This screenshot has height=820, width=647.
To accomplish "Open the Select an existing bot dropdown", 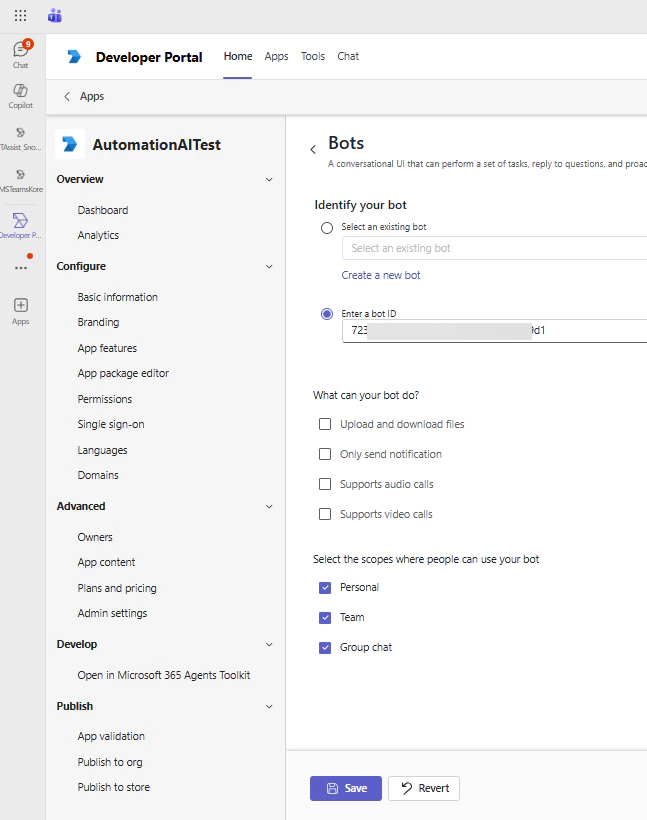I will coord(494,248).
